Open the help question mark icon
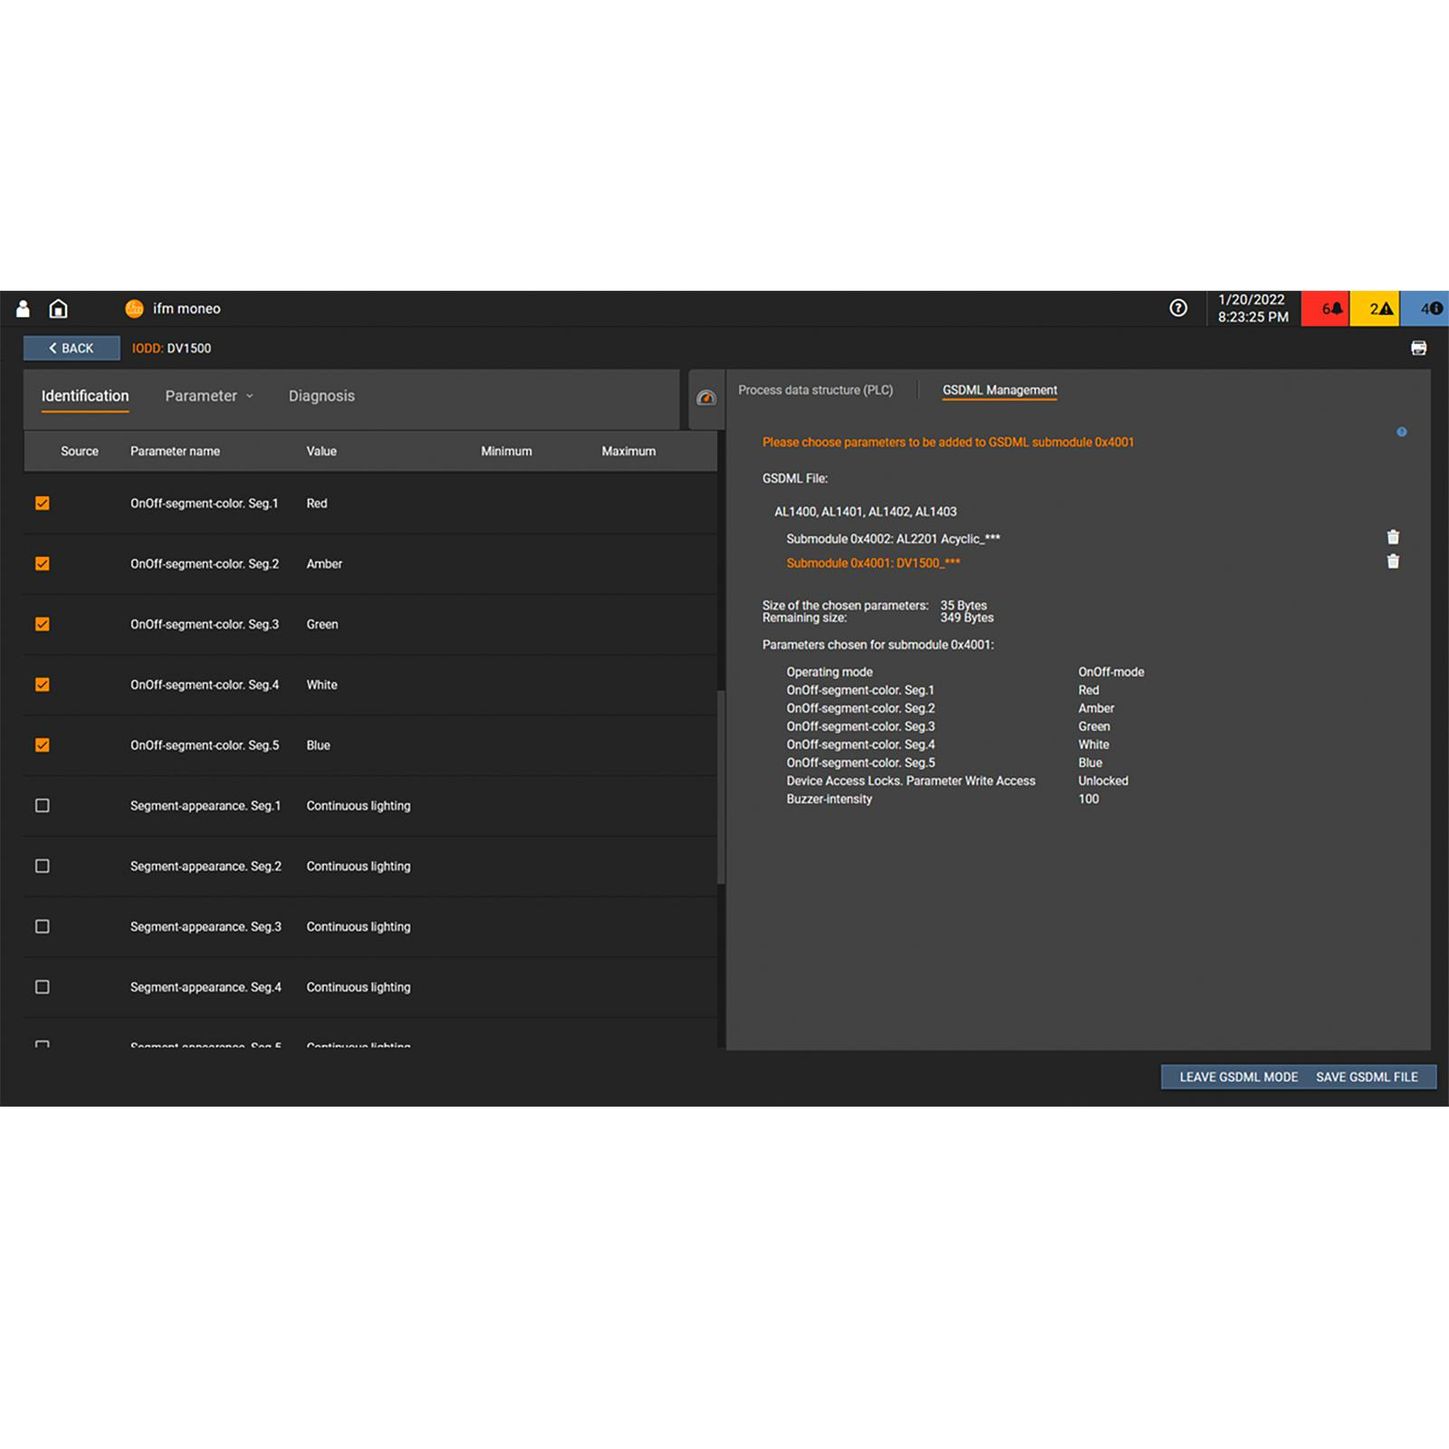The height and width of the screenshot is (1449, 1449). (x=1178, y=308)
